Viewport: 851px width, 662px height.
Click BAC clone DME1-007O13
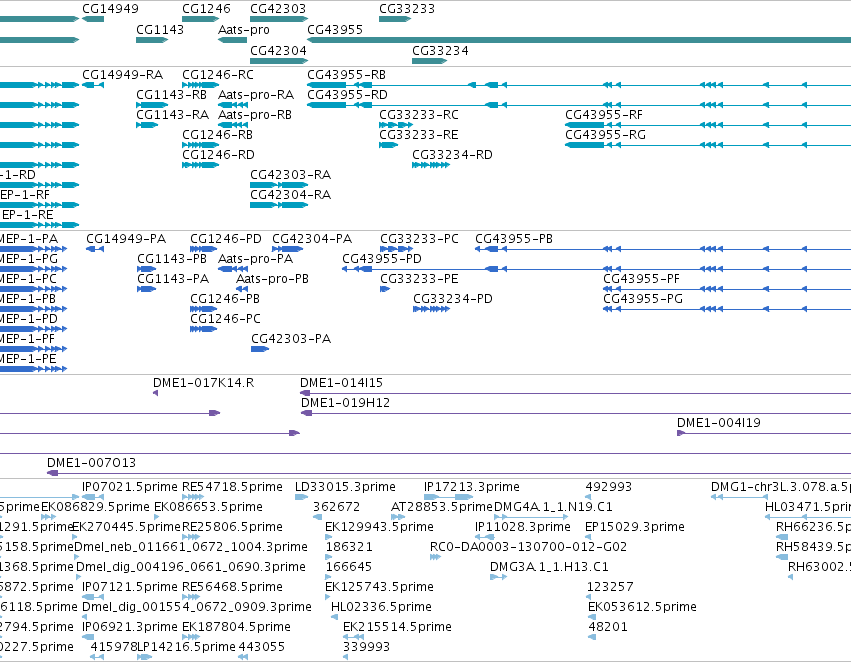(x=91, y=463)
